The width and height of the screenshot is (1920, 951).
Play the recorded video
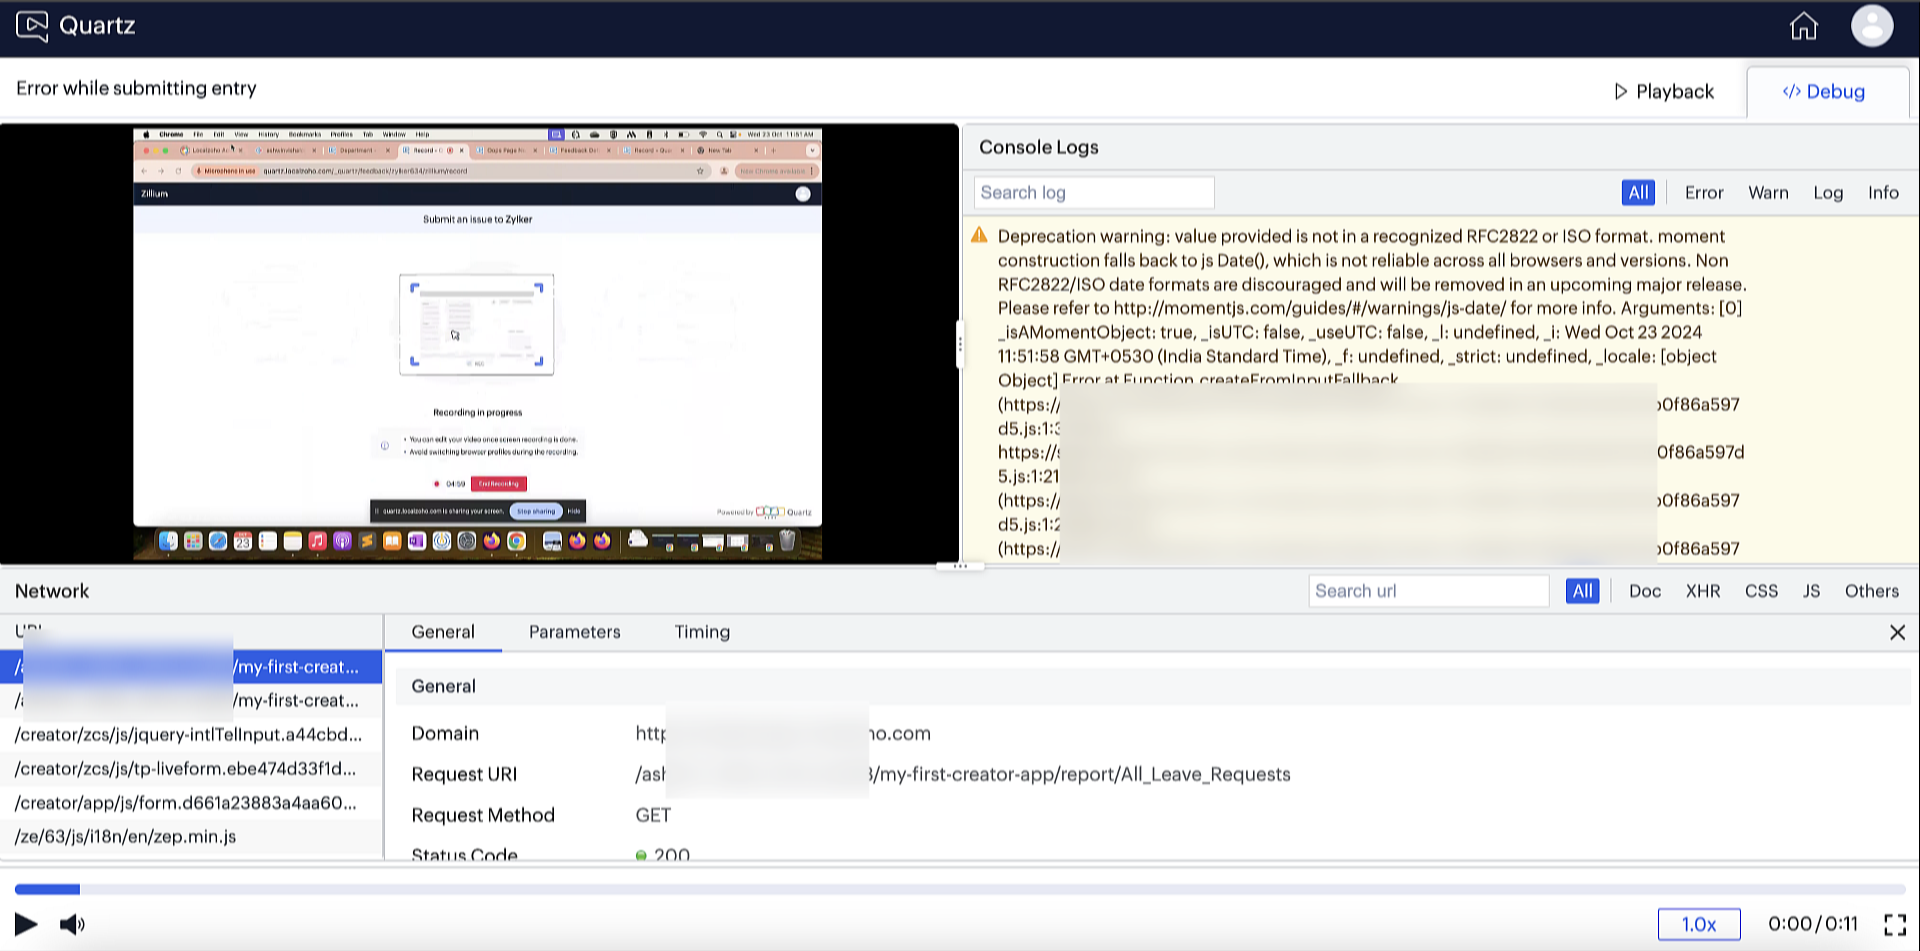(26, 924)
